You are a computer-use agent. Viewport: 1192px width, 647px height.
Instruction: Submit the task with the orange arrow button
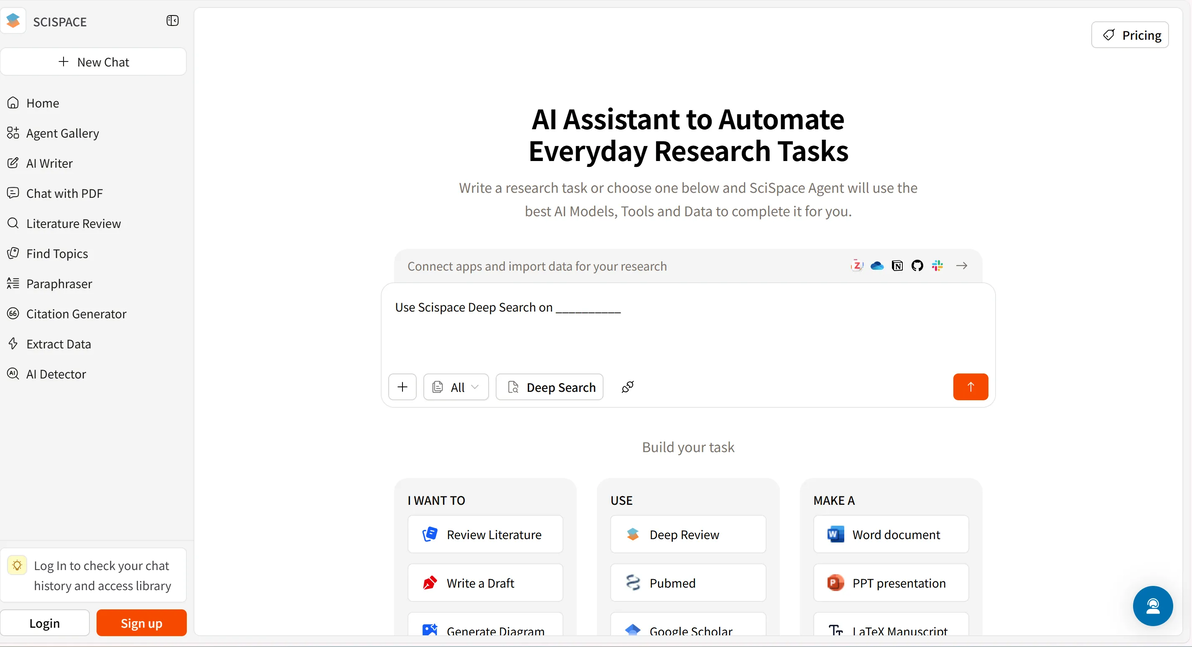click(x=970, y=387)
